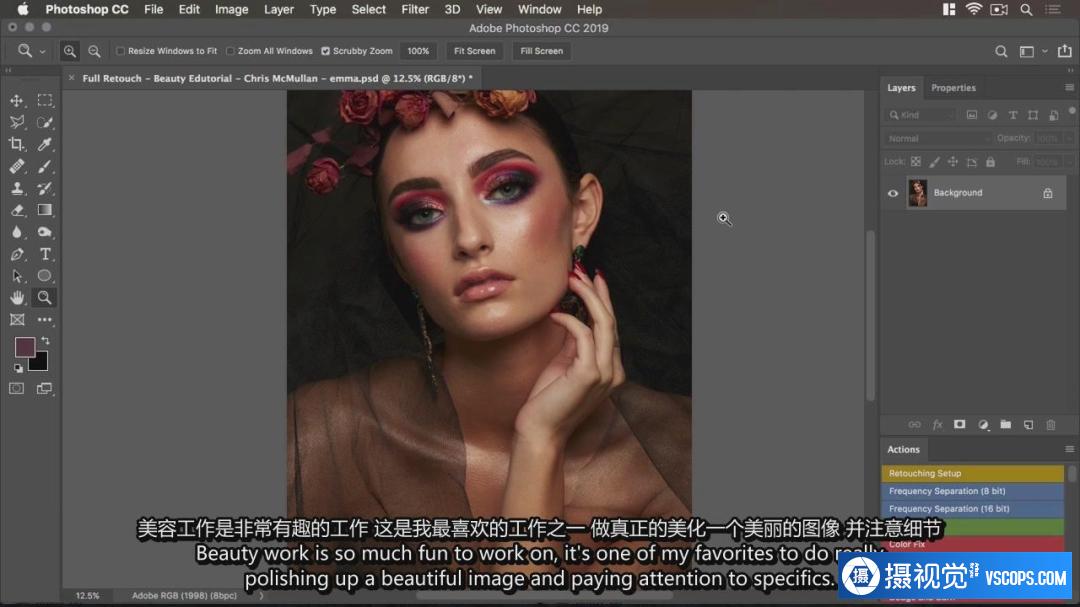The width and height of the screenshot is (1080, 607).
Task: Add a layer mask from Layers panel
Action: (959, 424)
